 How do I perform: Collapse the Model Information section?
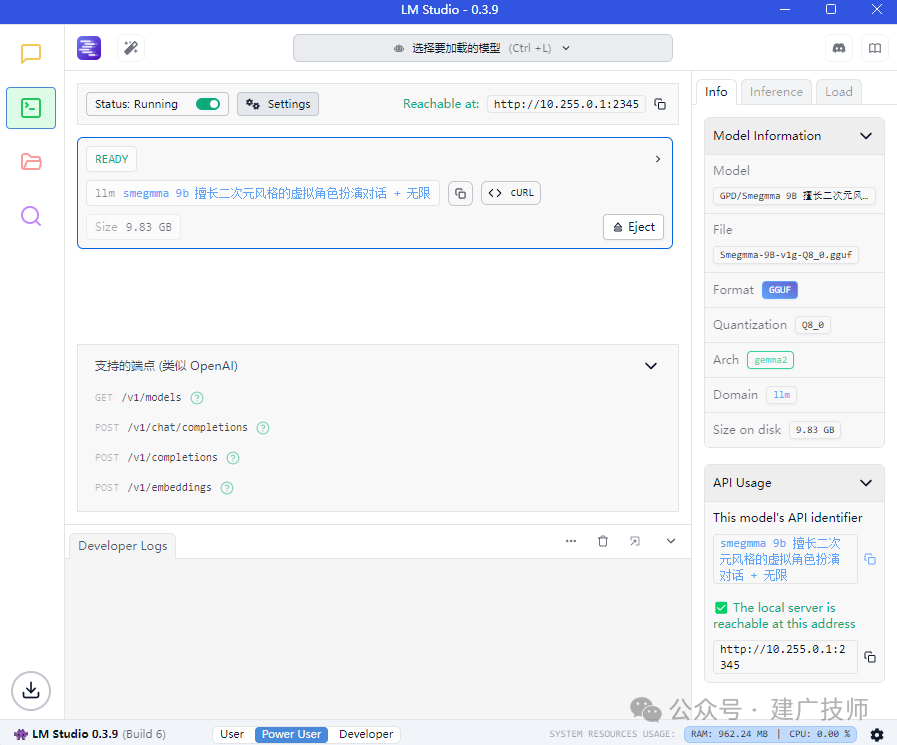click(x=866, y=136)
